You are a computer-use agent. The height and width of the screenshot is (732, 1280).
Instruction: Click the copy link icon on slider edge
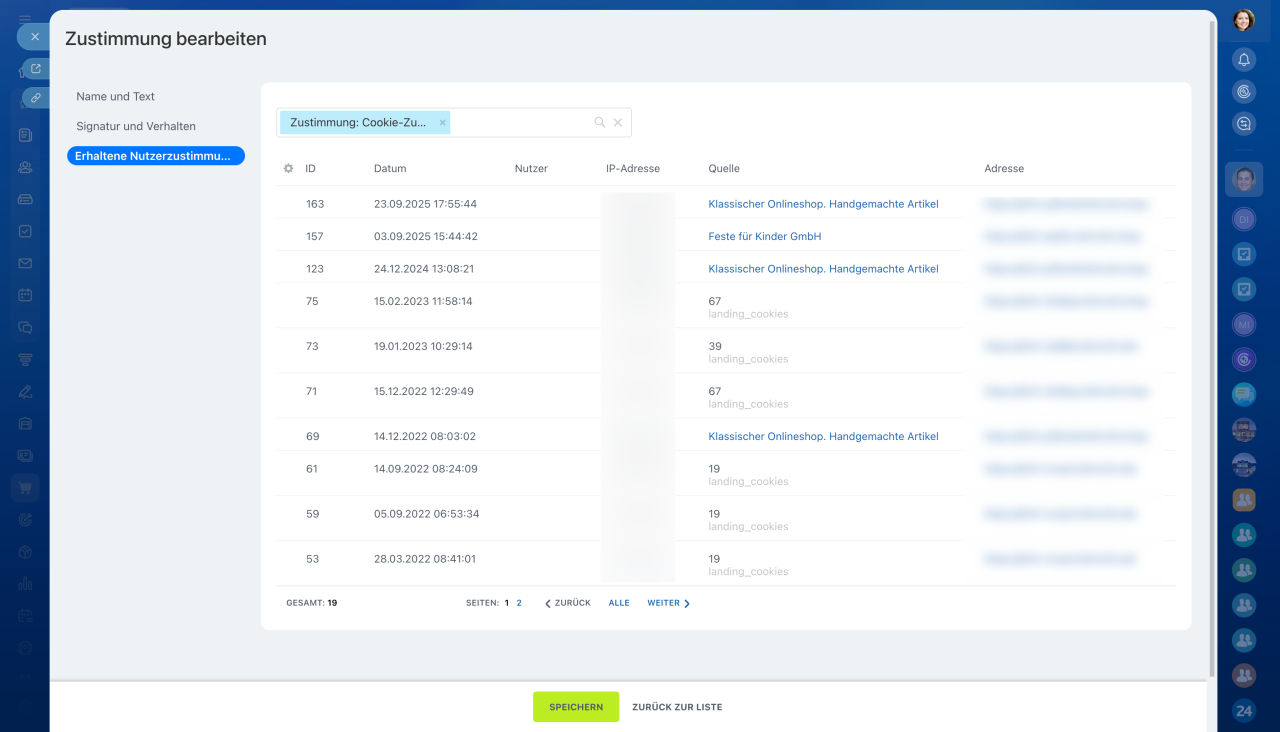coord(36,97)
